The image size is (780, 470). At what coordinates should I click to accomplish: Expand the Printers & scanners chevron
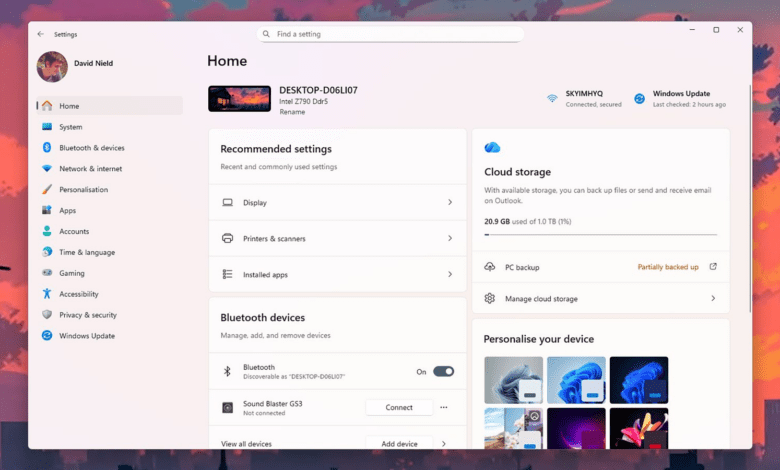point(450,238)
